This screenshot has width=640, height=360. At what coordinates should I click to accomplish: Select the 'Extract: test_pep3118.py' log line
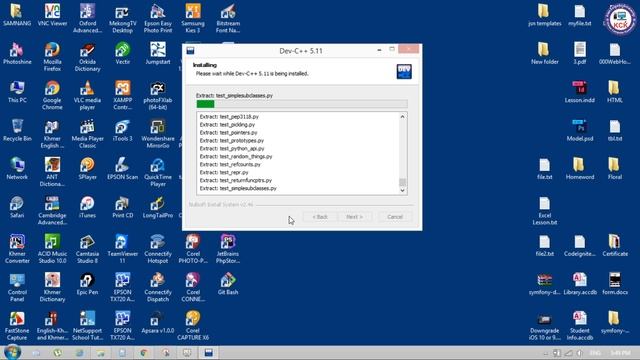pyautogui.click(x=229, y=117)
